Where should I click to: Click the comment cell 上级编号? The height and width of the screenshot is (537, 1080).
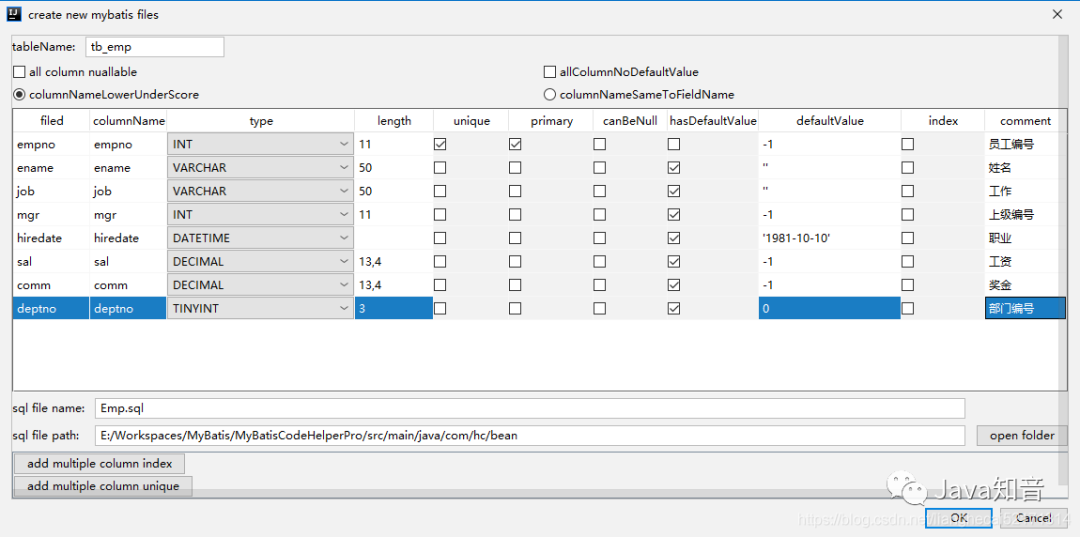1026,215
